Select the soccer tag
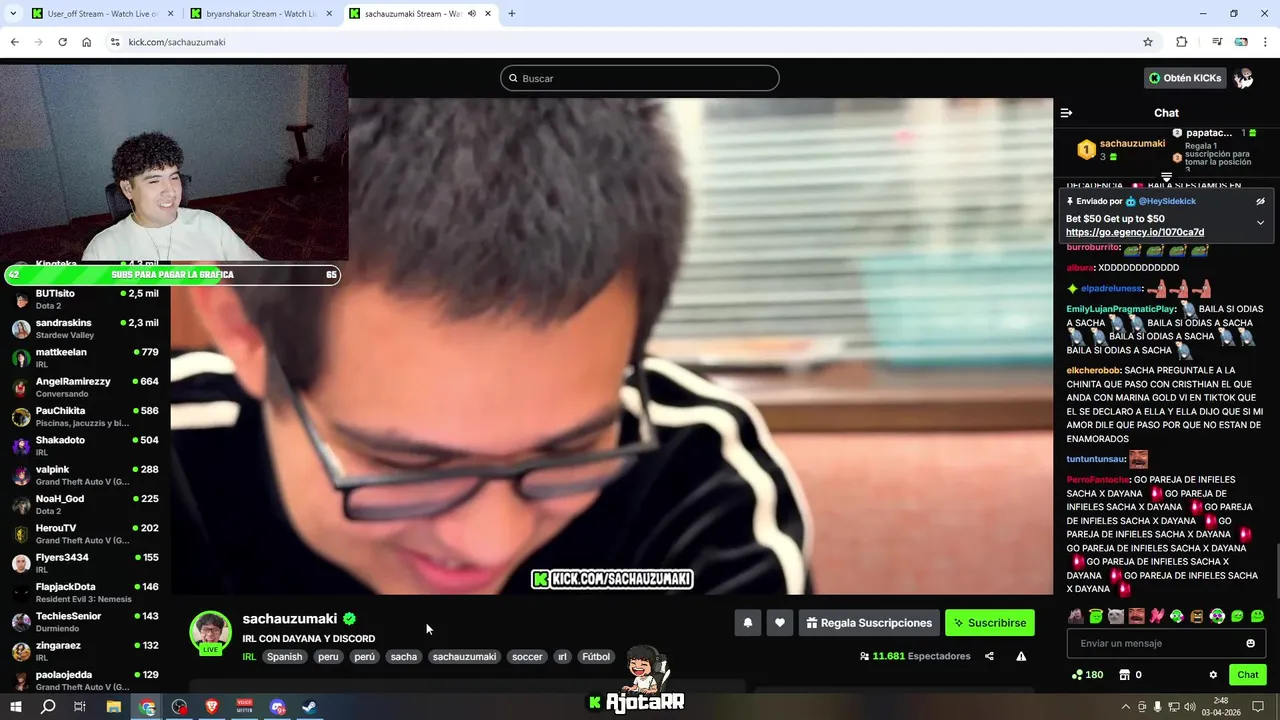Image resolution: width=1280 pixels, height=720 pixels. coord(527,657)
